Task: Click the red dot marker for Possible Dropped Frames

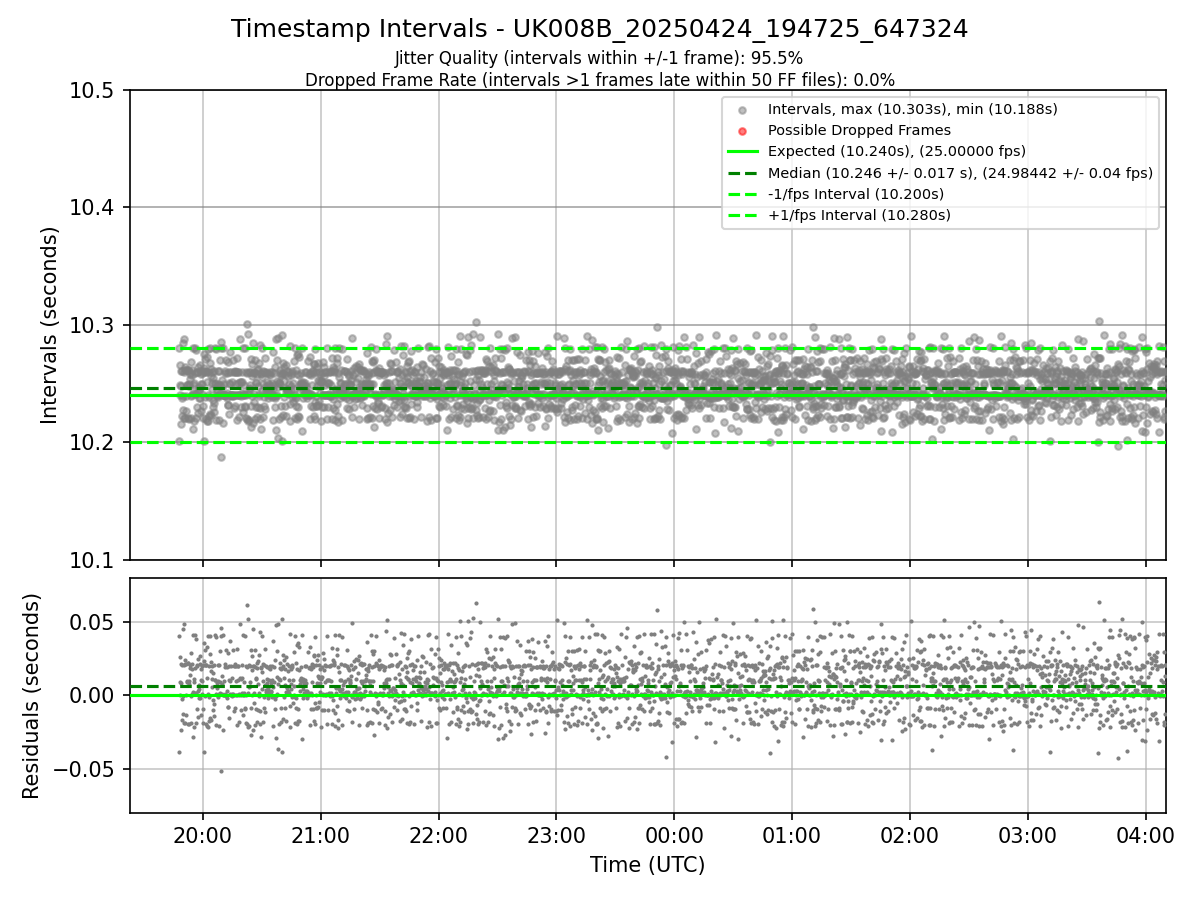Action: click(x=742, y=131)
